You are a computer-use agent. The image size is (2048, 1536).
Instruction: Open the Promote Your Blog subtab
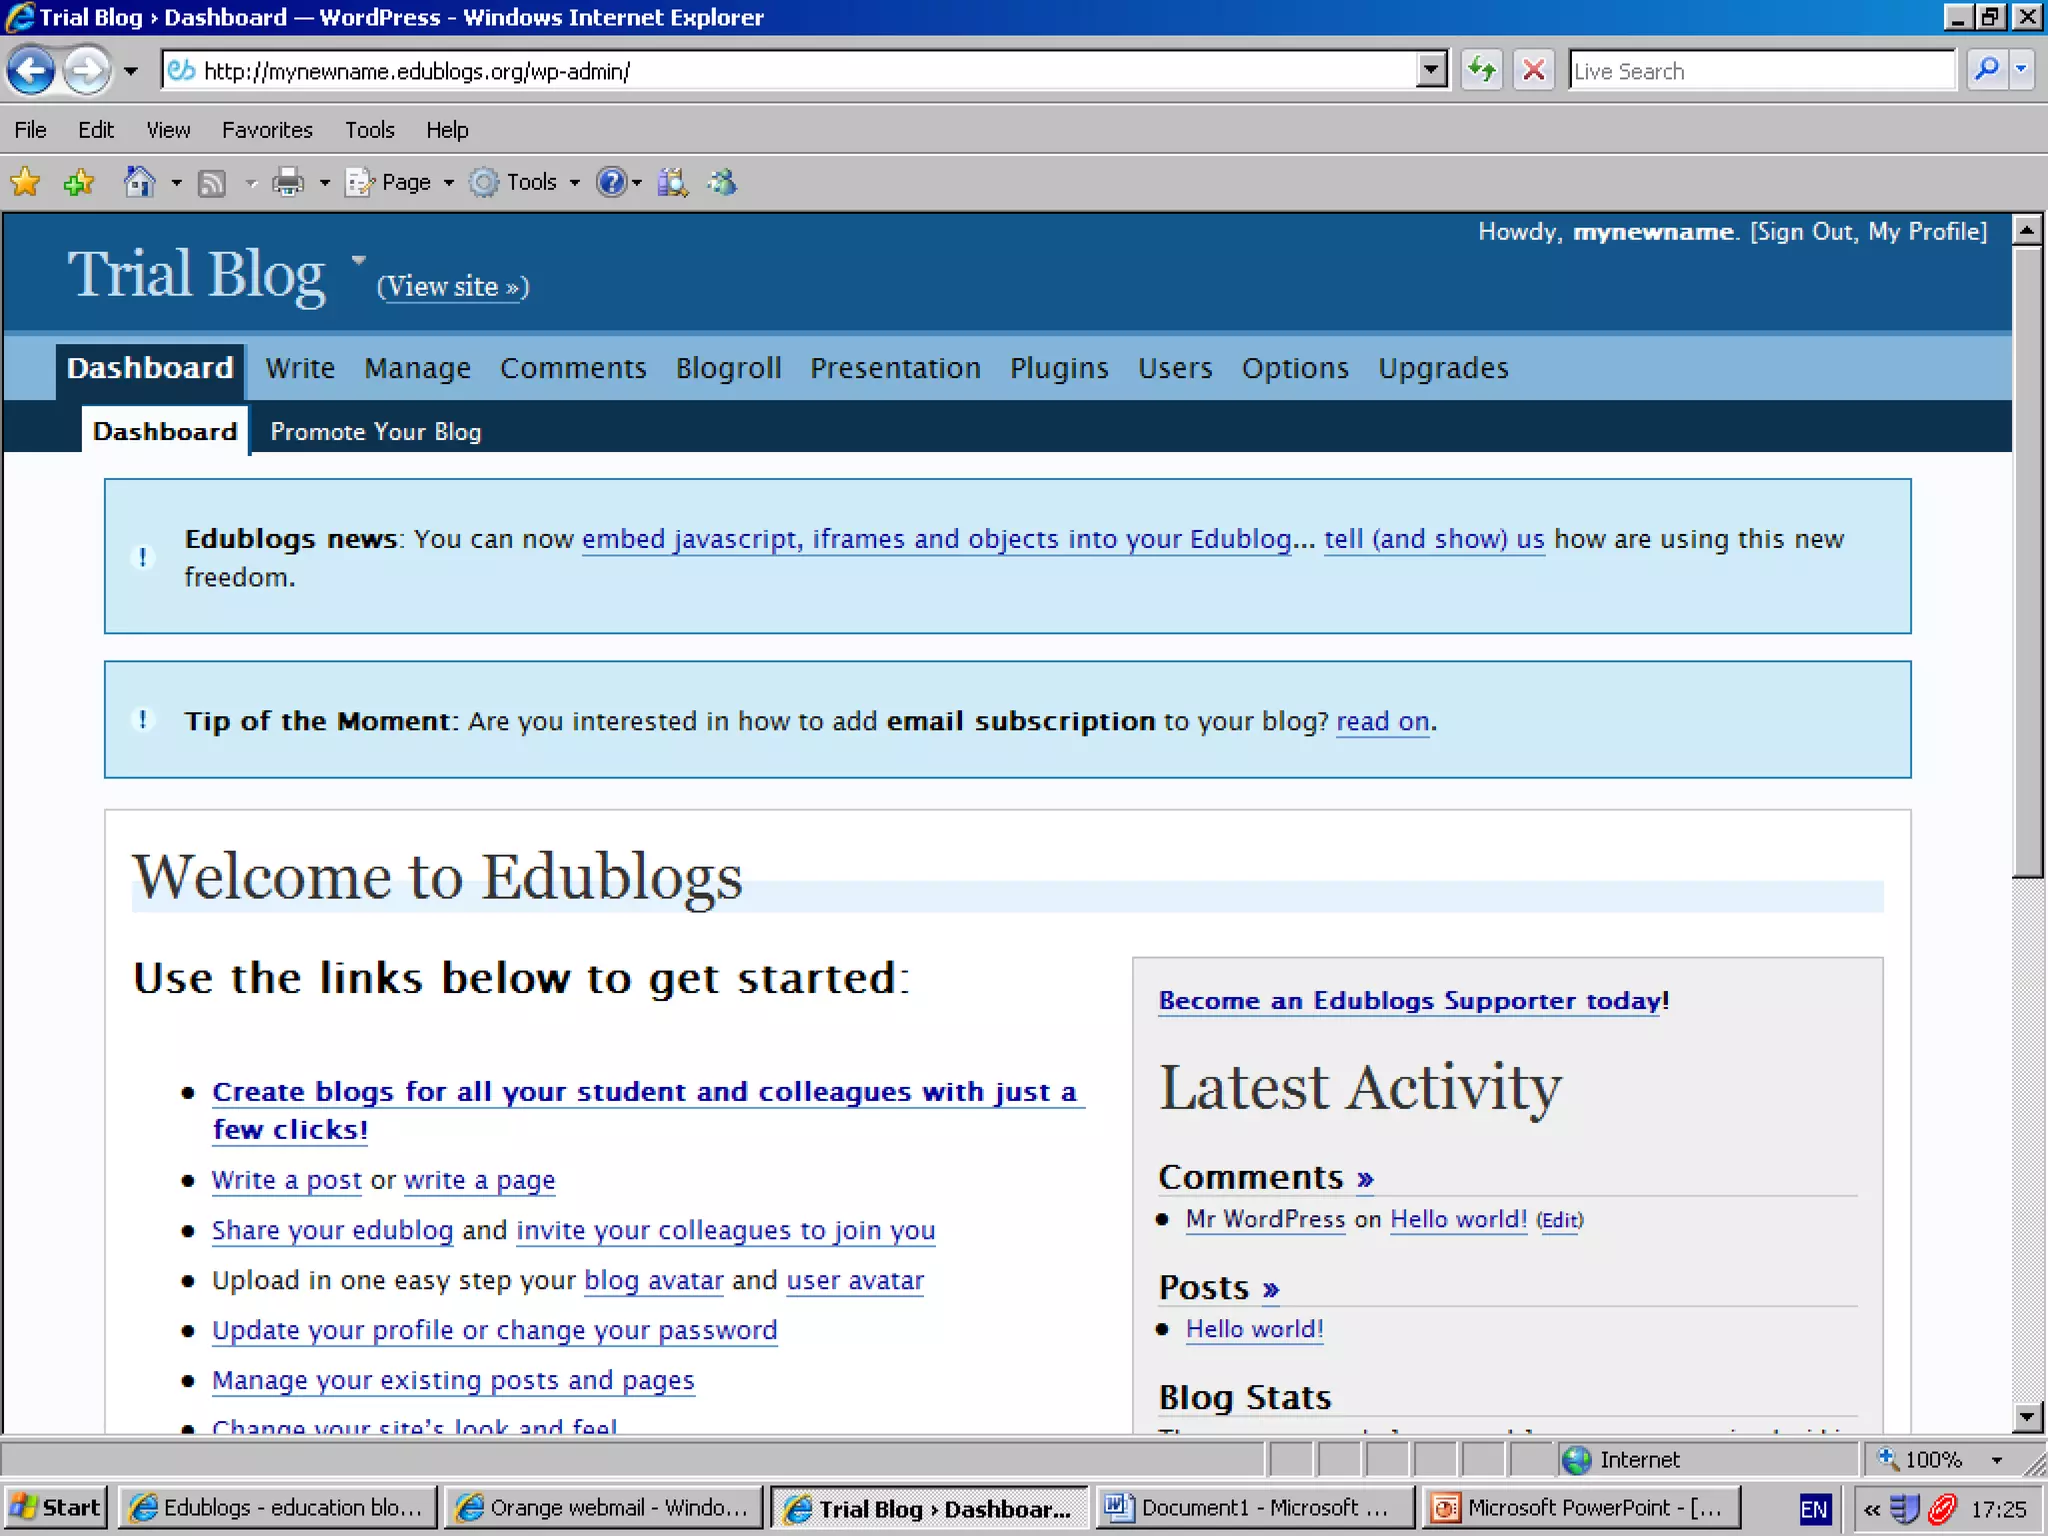(x=376, y=432)
